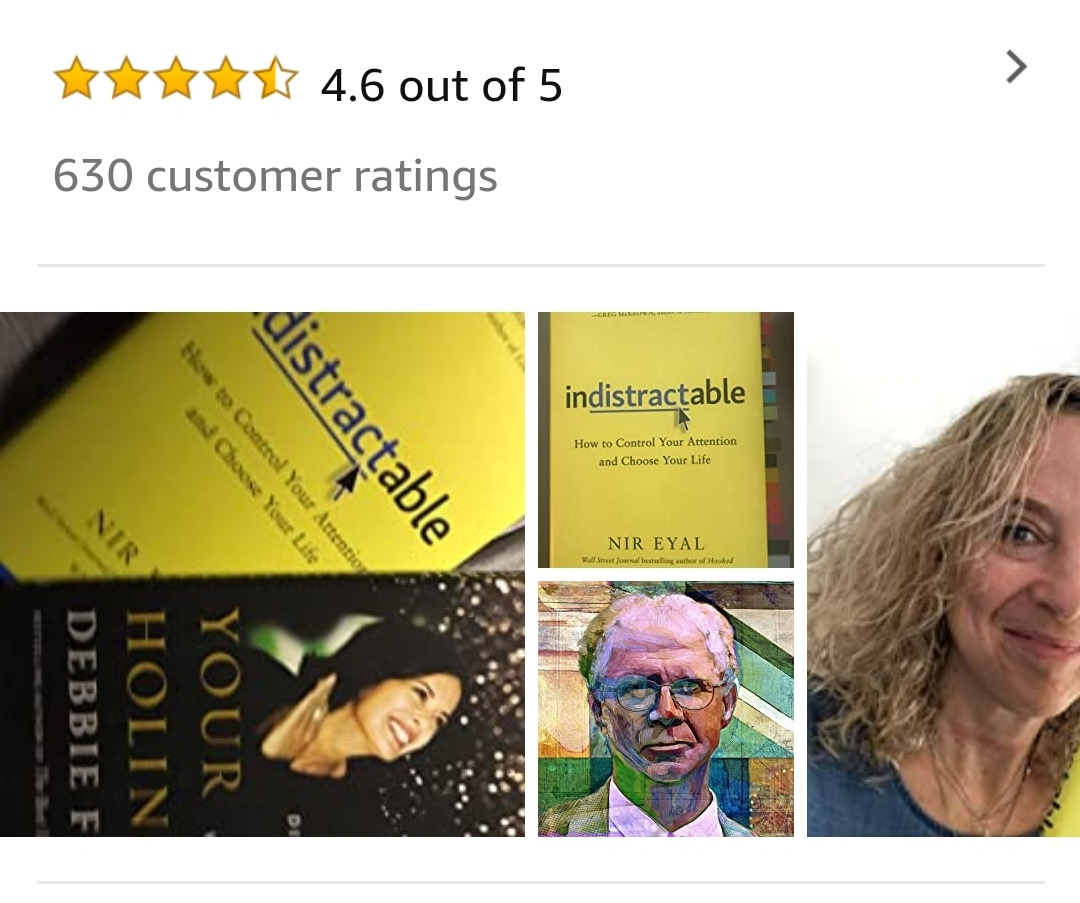Open the upright Indistractable cover photo

pos(665,439)
